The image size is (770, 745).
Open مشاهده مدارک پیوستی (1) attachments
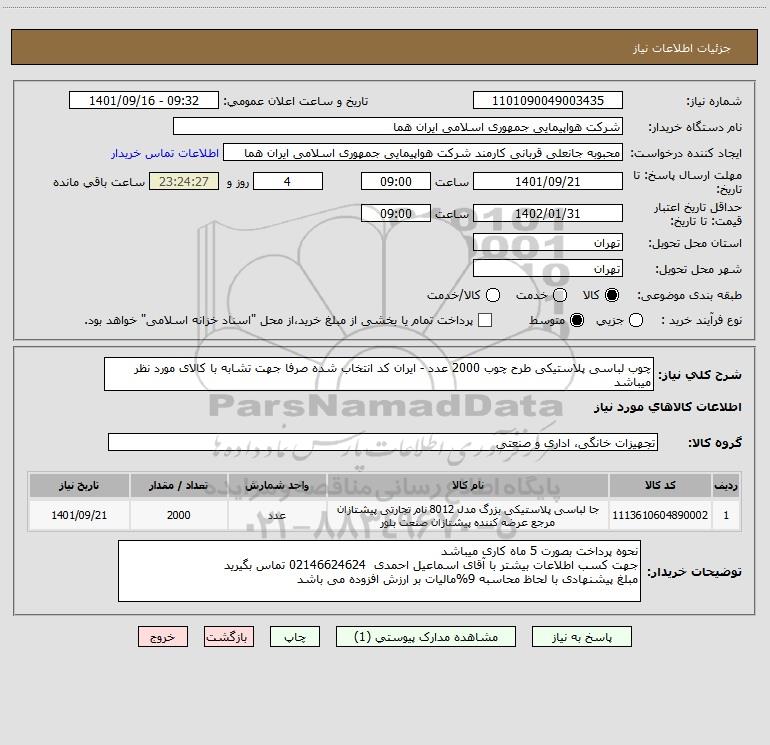(426, 637)
